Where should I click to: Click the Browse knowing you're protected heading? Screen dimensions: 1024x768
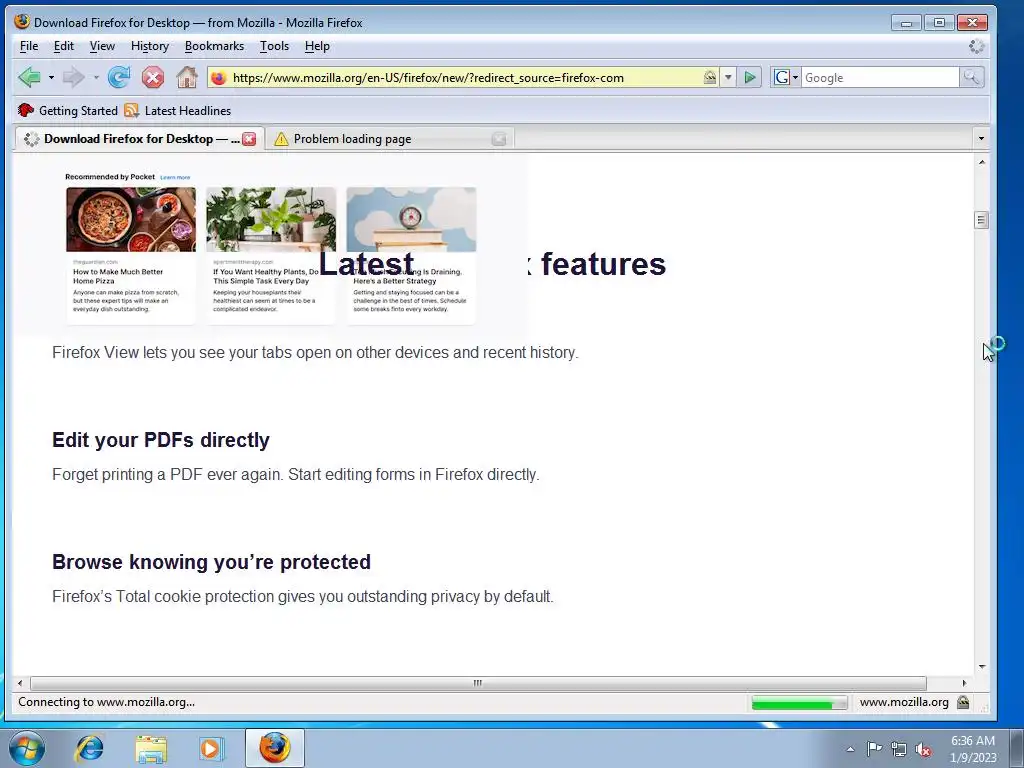pos(212,562)
